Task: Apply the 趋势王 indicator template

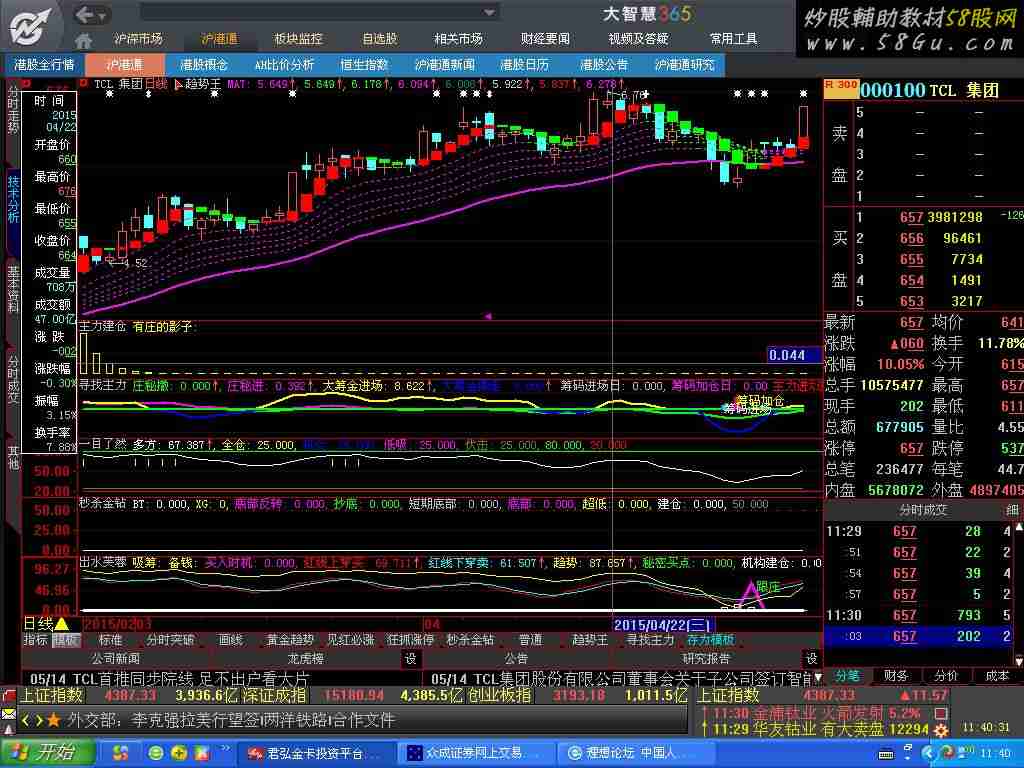Action: (x=590, y=640)
